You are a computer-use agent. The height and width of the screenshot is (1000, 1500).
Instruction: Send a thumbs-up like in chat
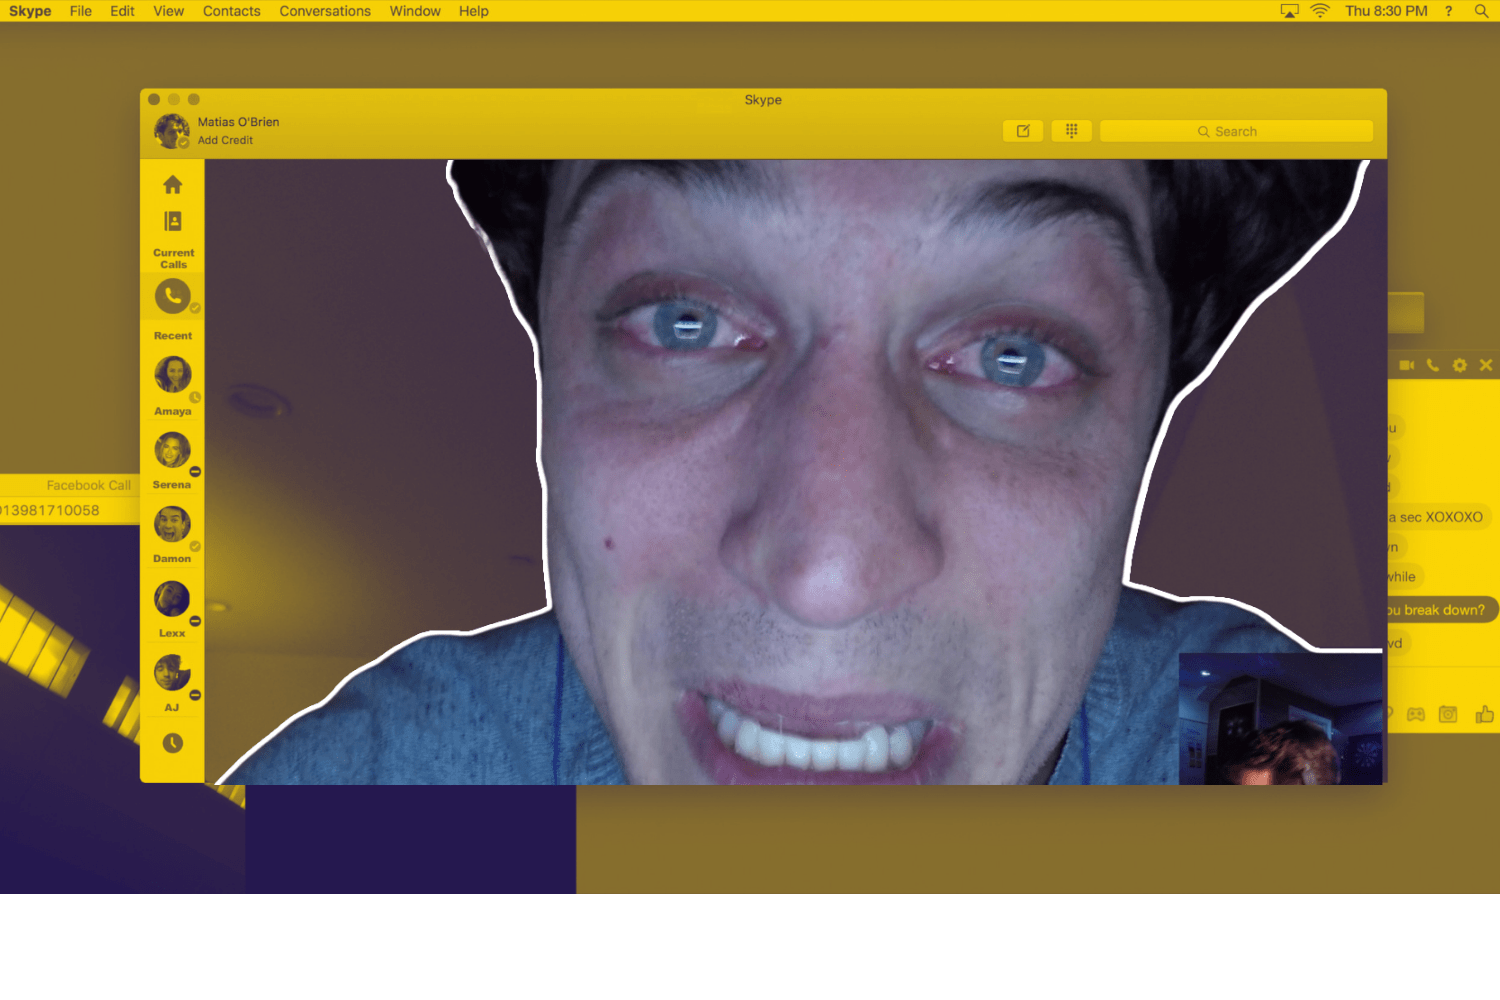[x=1484, y=713]
